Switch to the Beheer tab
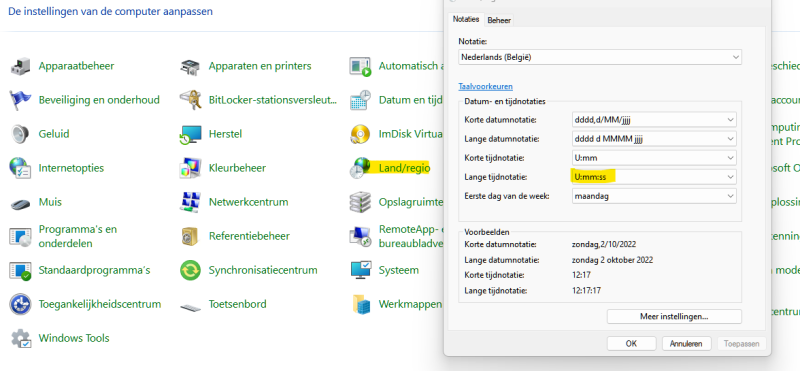800x371 pixels. coord(499,20)
